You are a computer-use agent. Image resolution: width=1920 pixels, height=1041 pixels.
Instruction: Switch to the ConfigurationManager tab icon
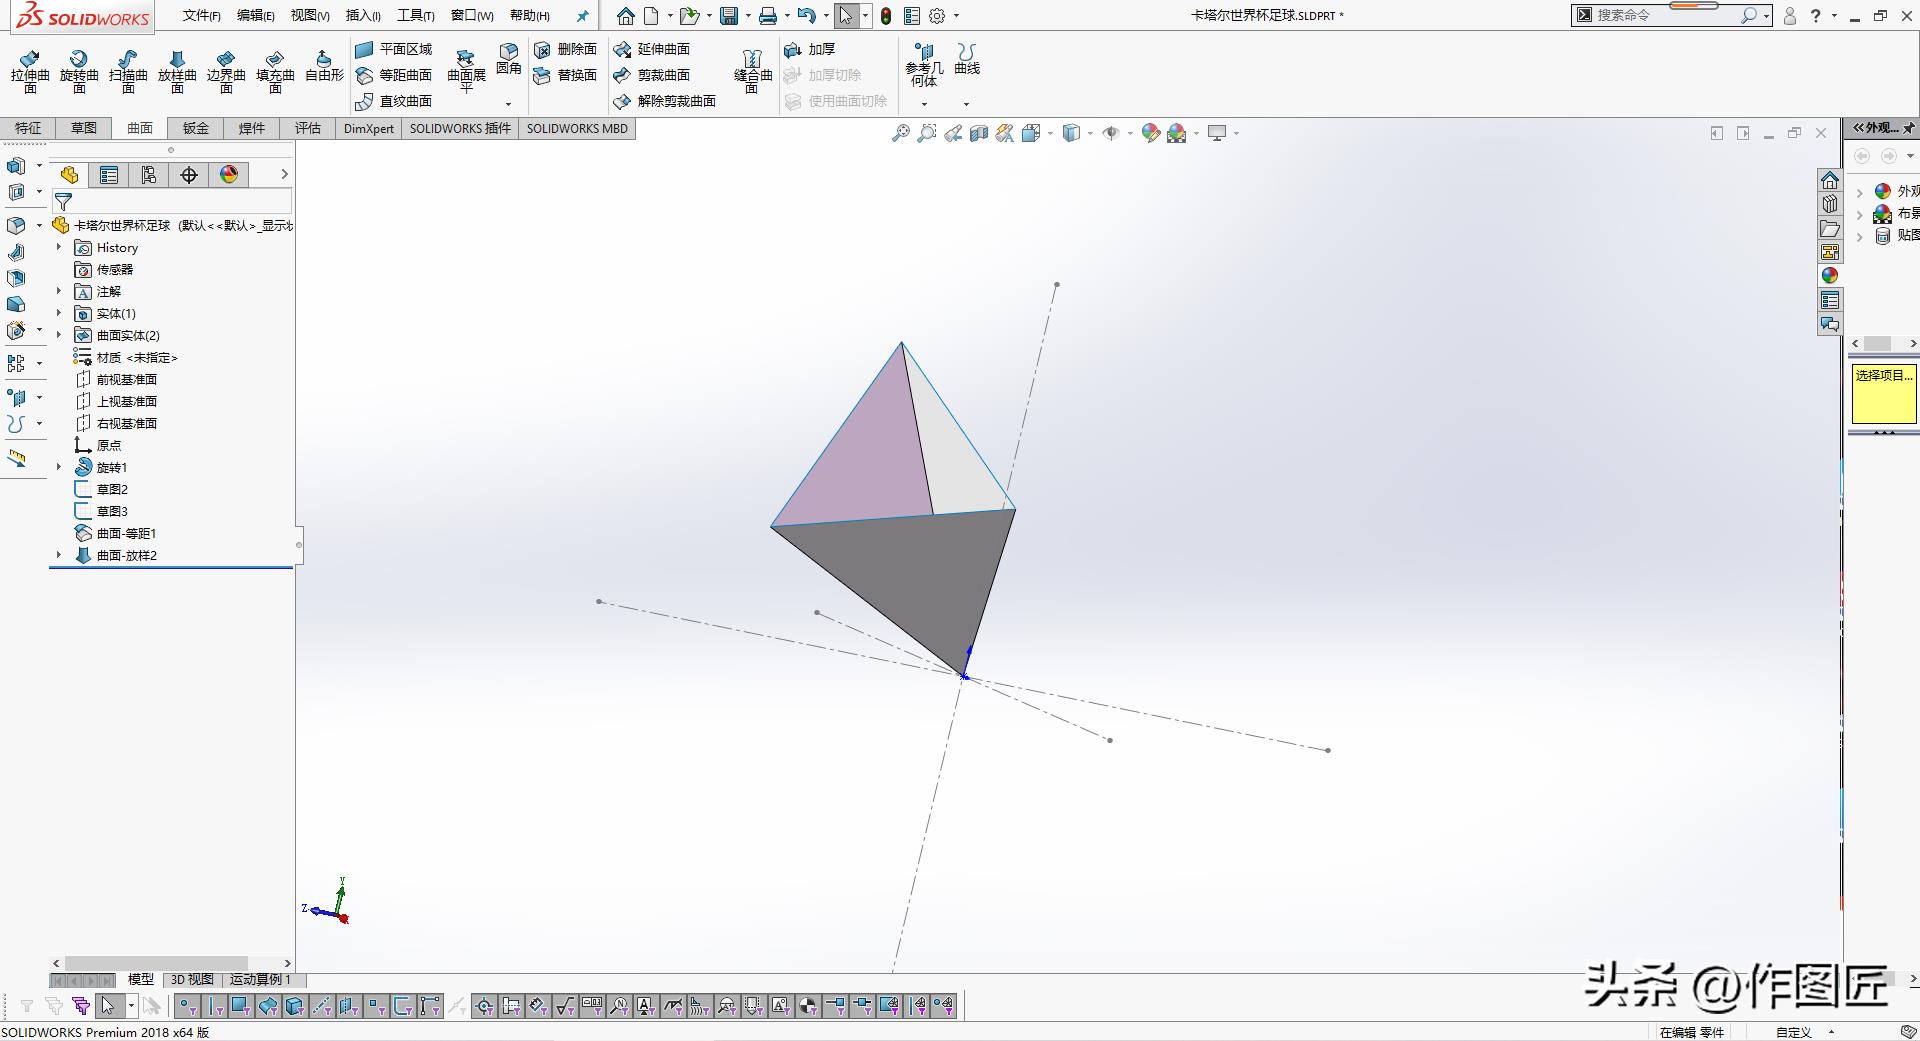point(149,175)
